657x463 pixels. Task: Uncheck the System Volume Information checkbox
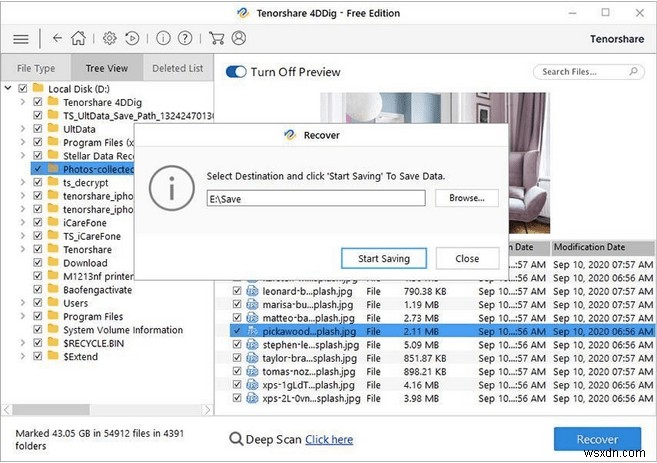tap(38, 330)
